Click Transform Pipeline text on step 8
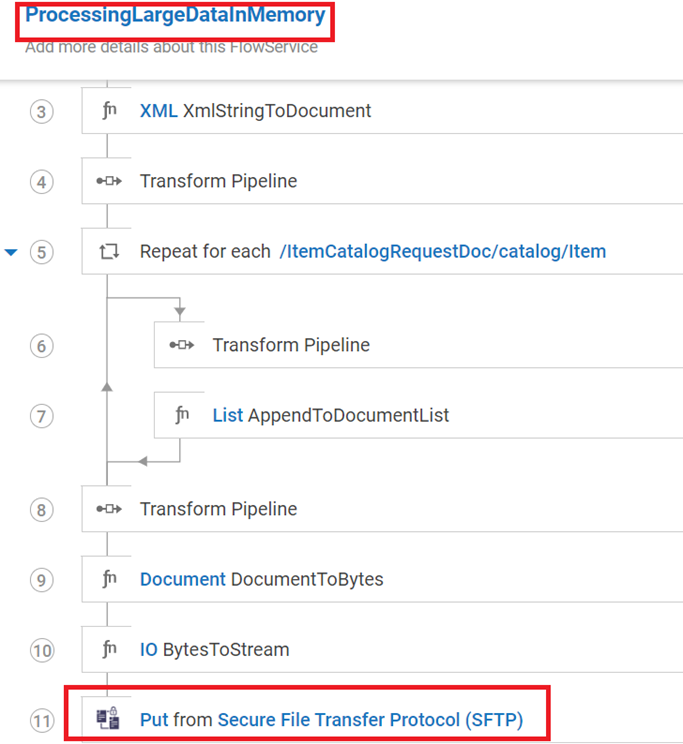Screen dimensions: 683x744 pyautogui.click(x=218, y=509)
